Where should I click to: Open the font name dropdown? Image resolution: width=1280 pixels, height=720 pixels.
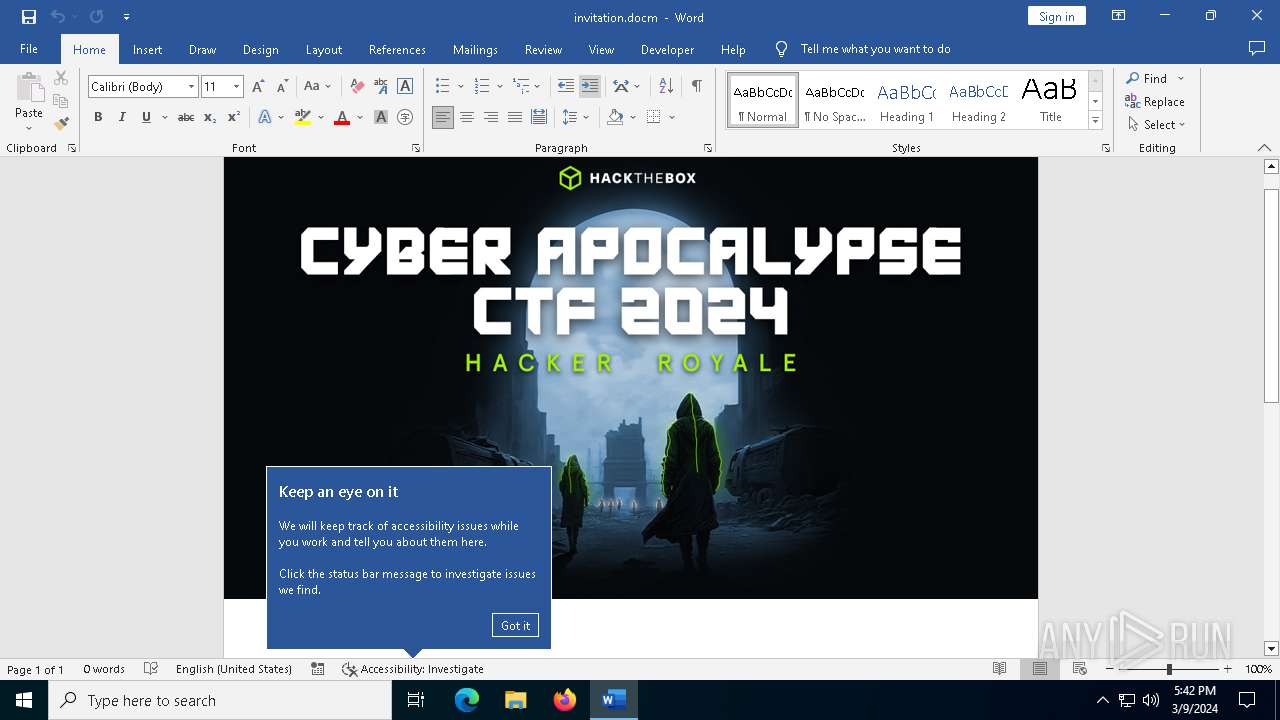coord(191,87)
